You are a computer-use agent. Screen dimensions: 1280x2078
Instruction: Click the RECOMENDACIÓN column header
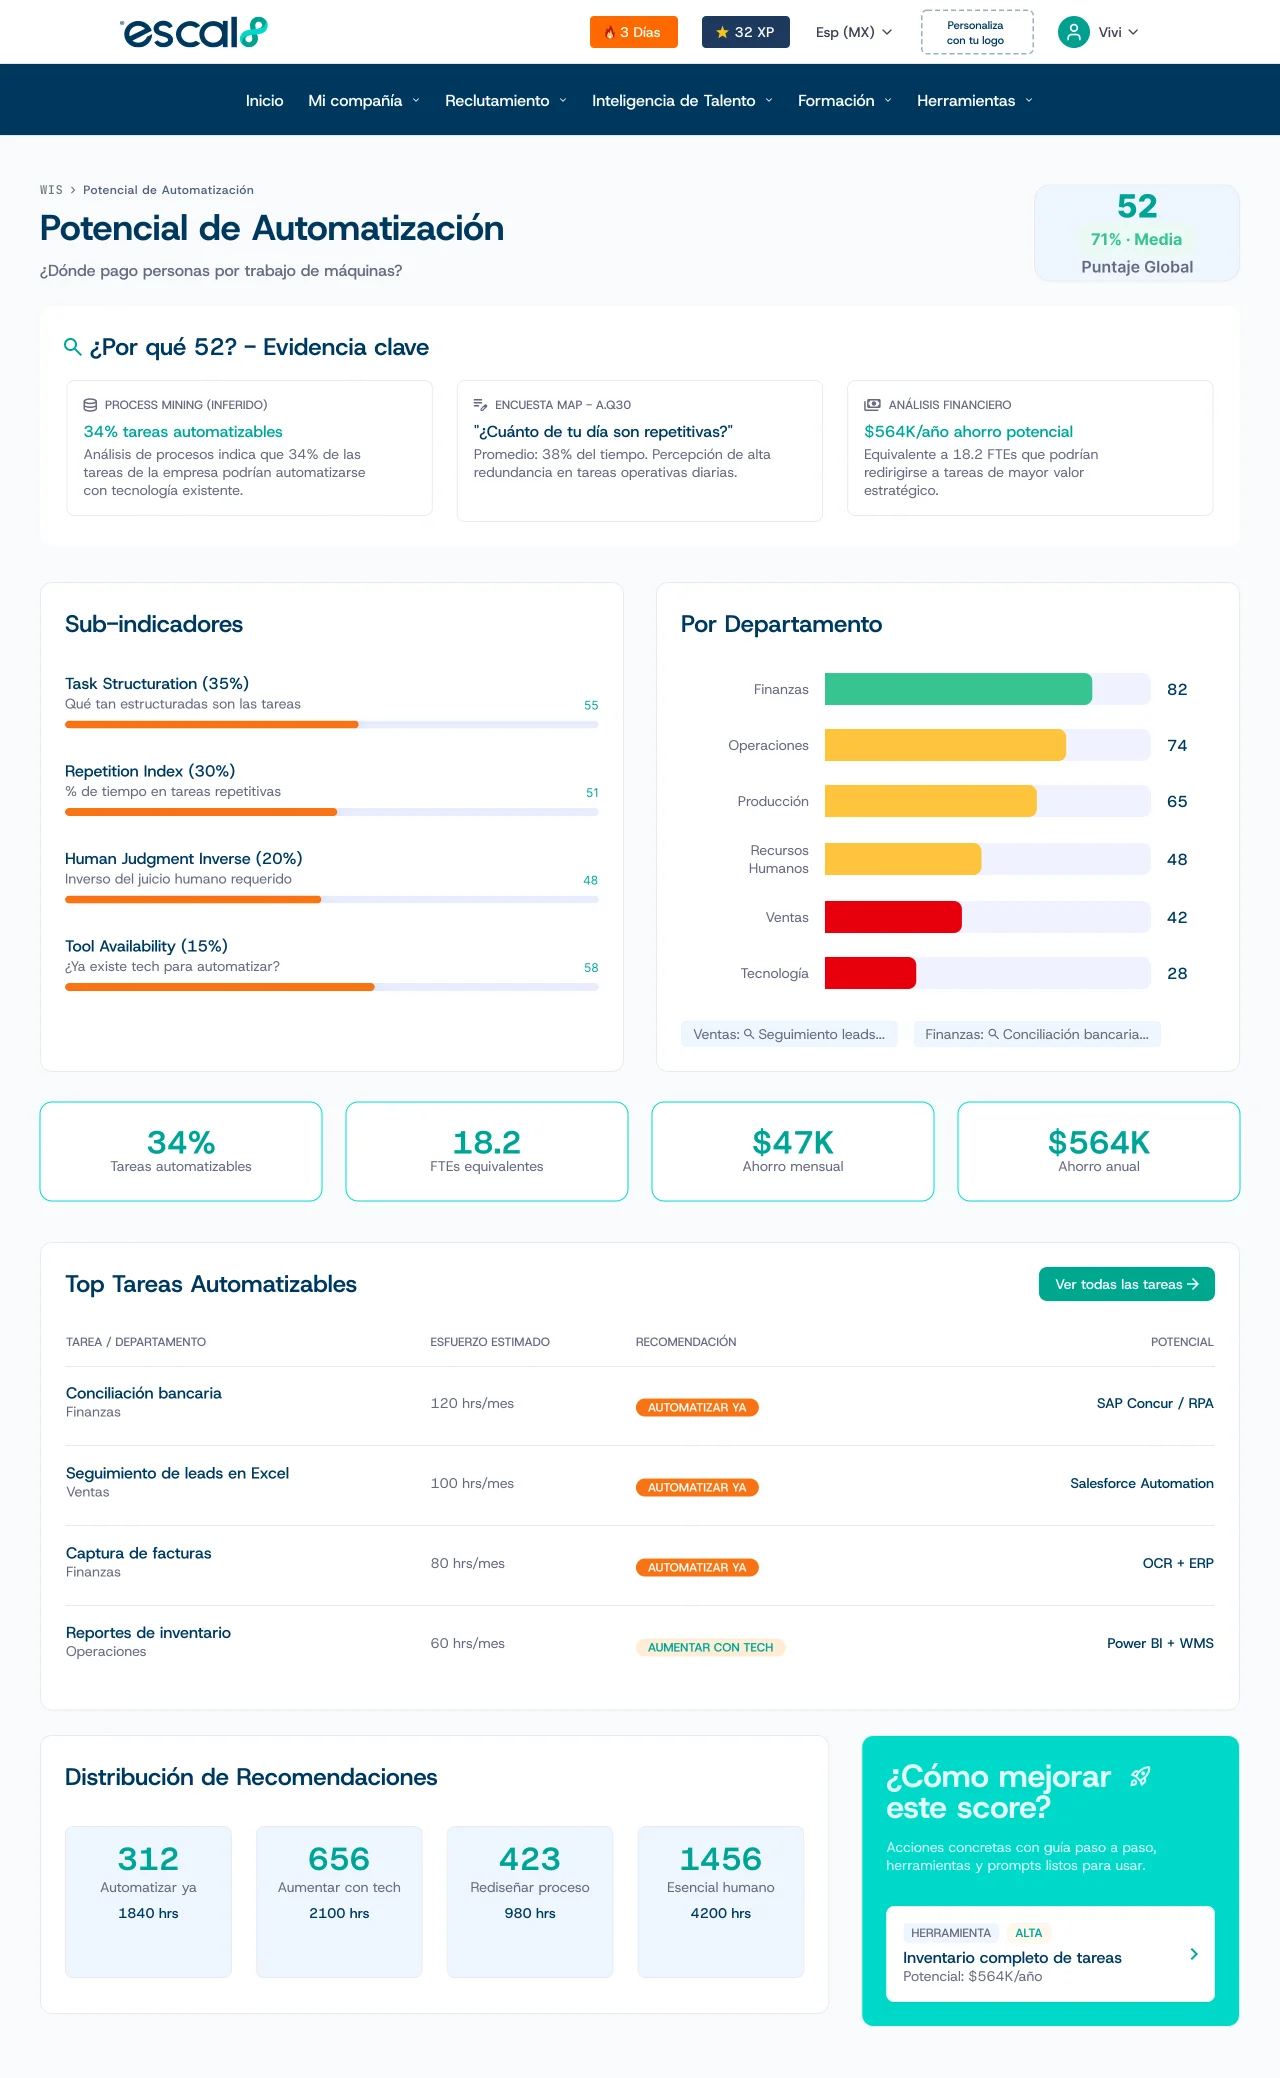pos(686,1342)
